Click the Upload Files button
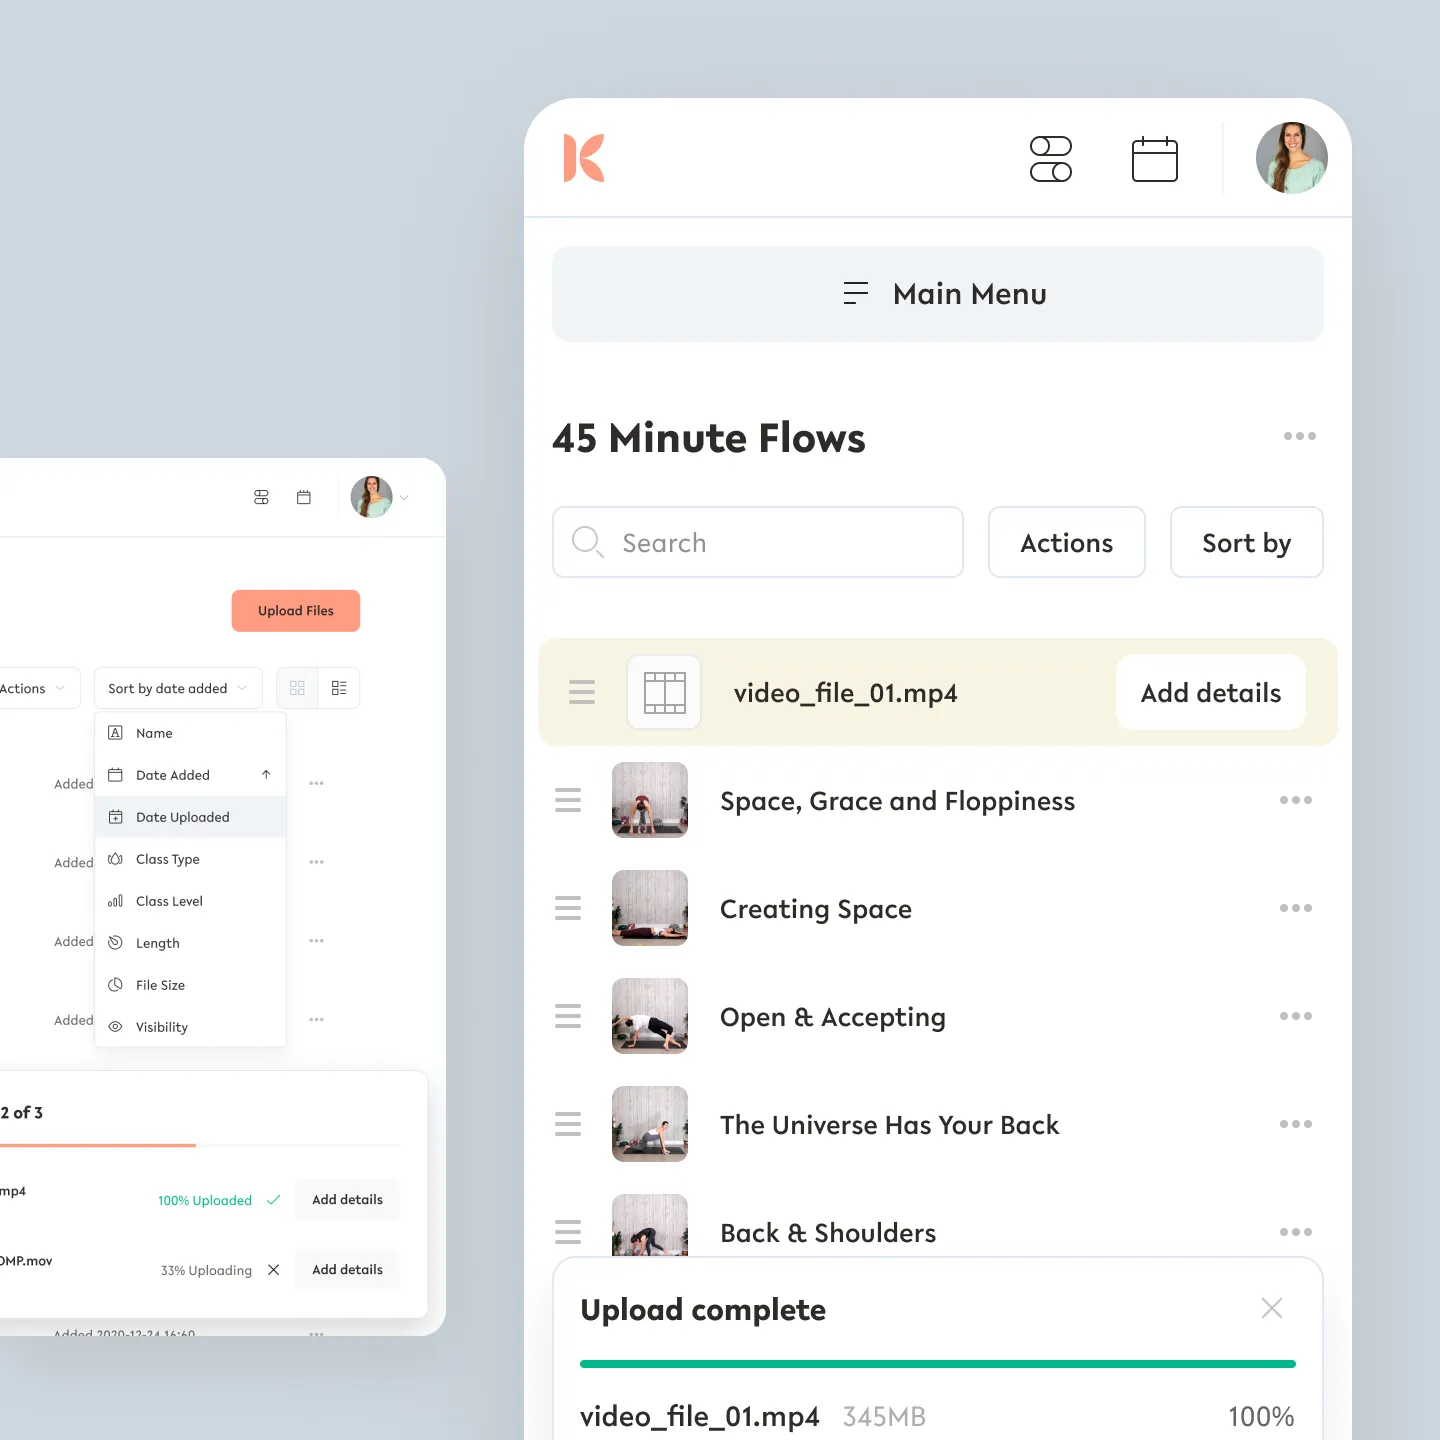The width and height of the screenshot is (1440, 1440). pyautogui.click(x=296, y=611)
